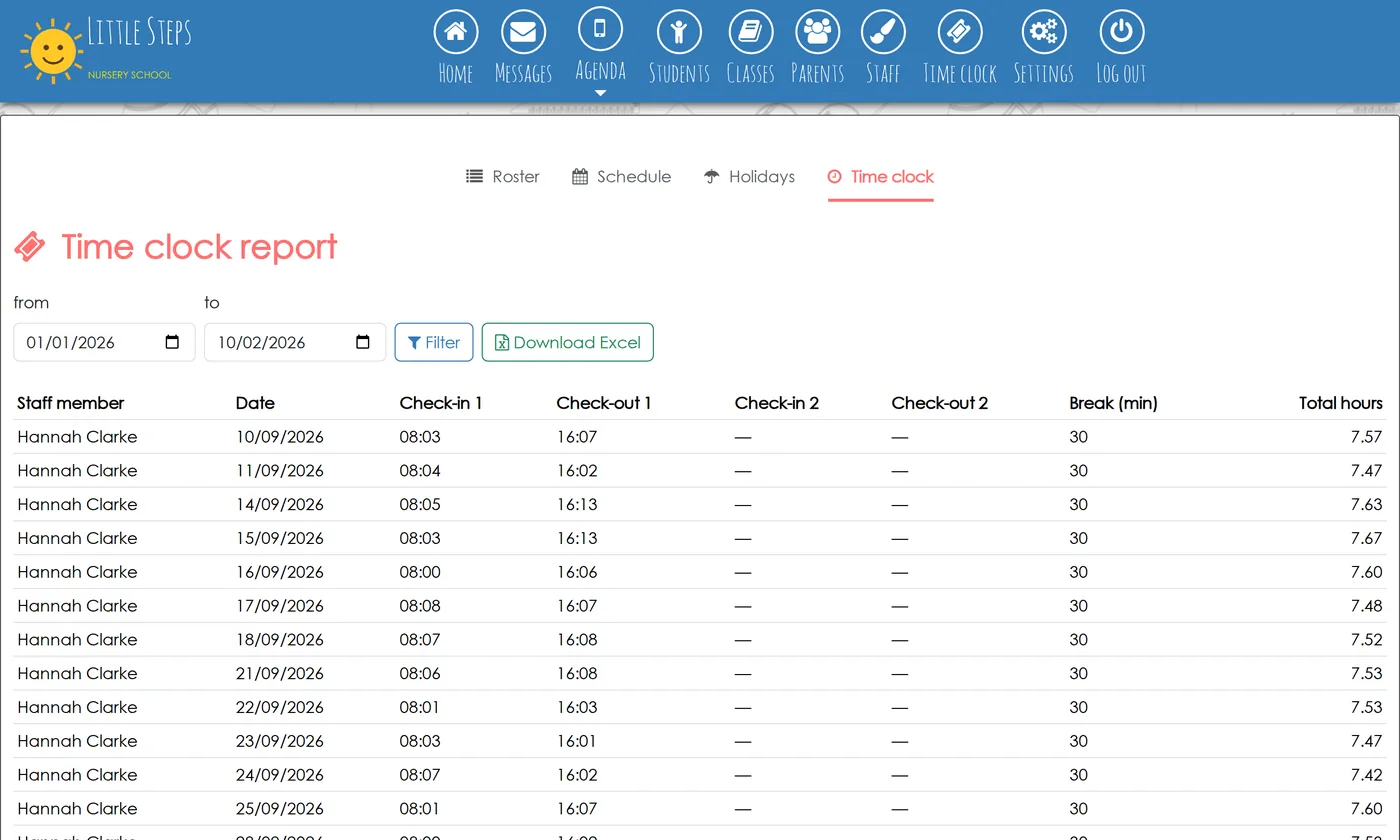1400x840 pixels.
Task: Click the Date column header
Action: point(255,403)
